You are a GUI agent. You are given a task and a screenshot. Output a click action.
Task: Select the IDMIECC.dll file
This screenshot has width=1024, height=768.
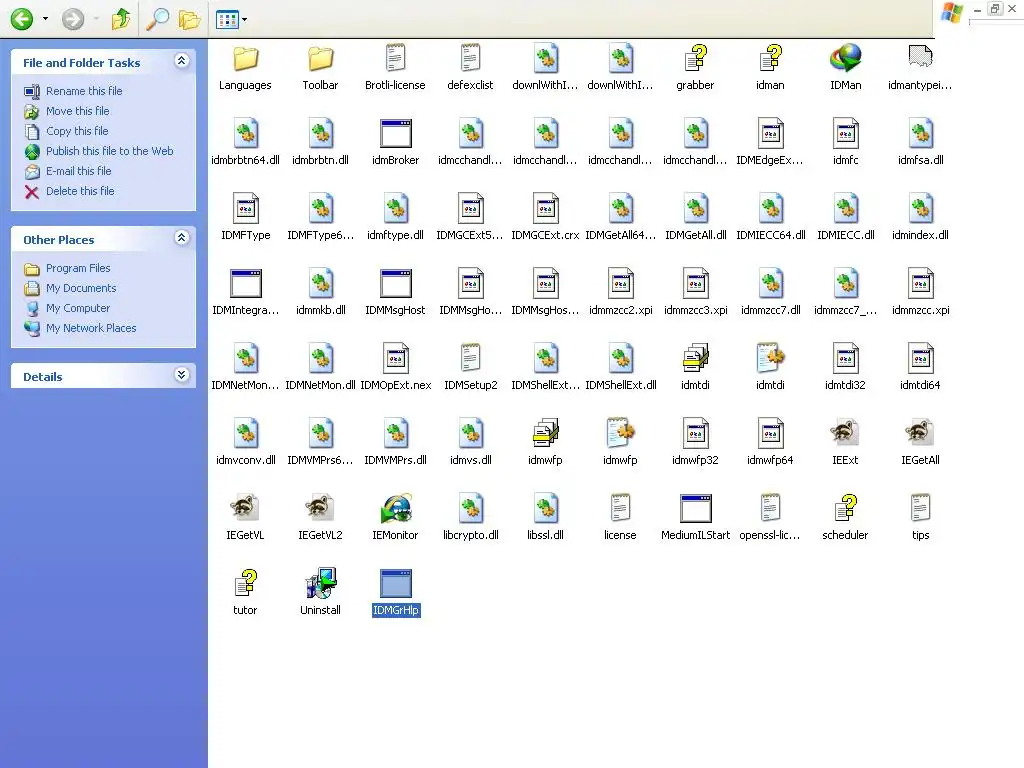[x=846, y=217]
